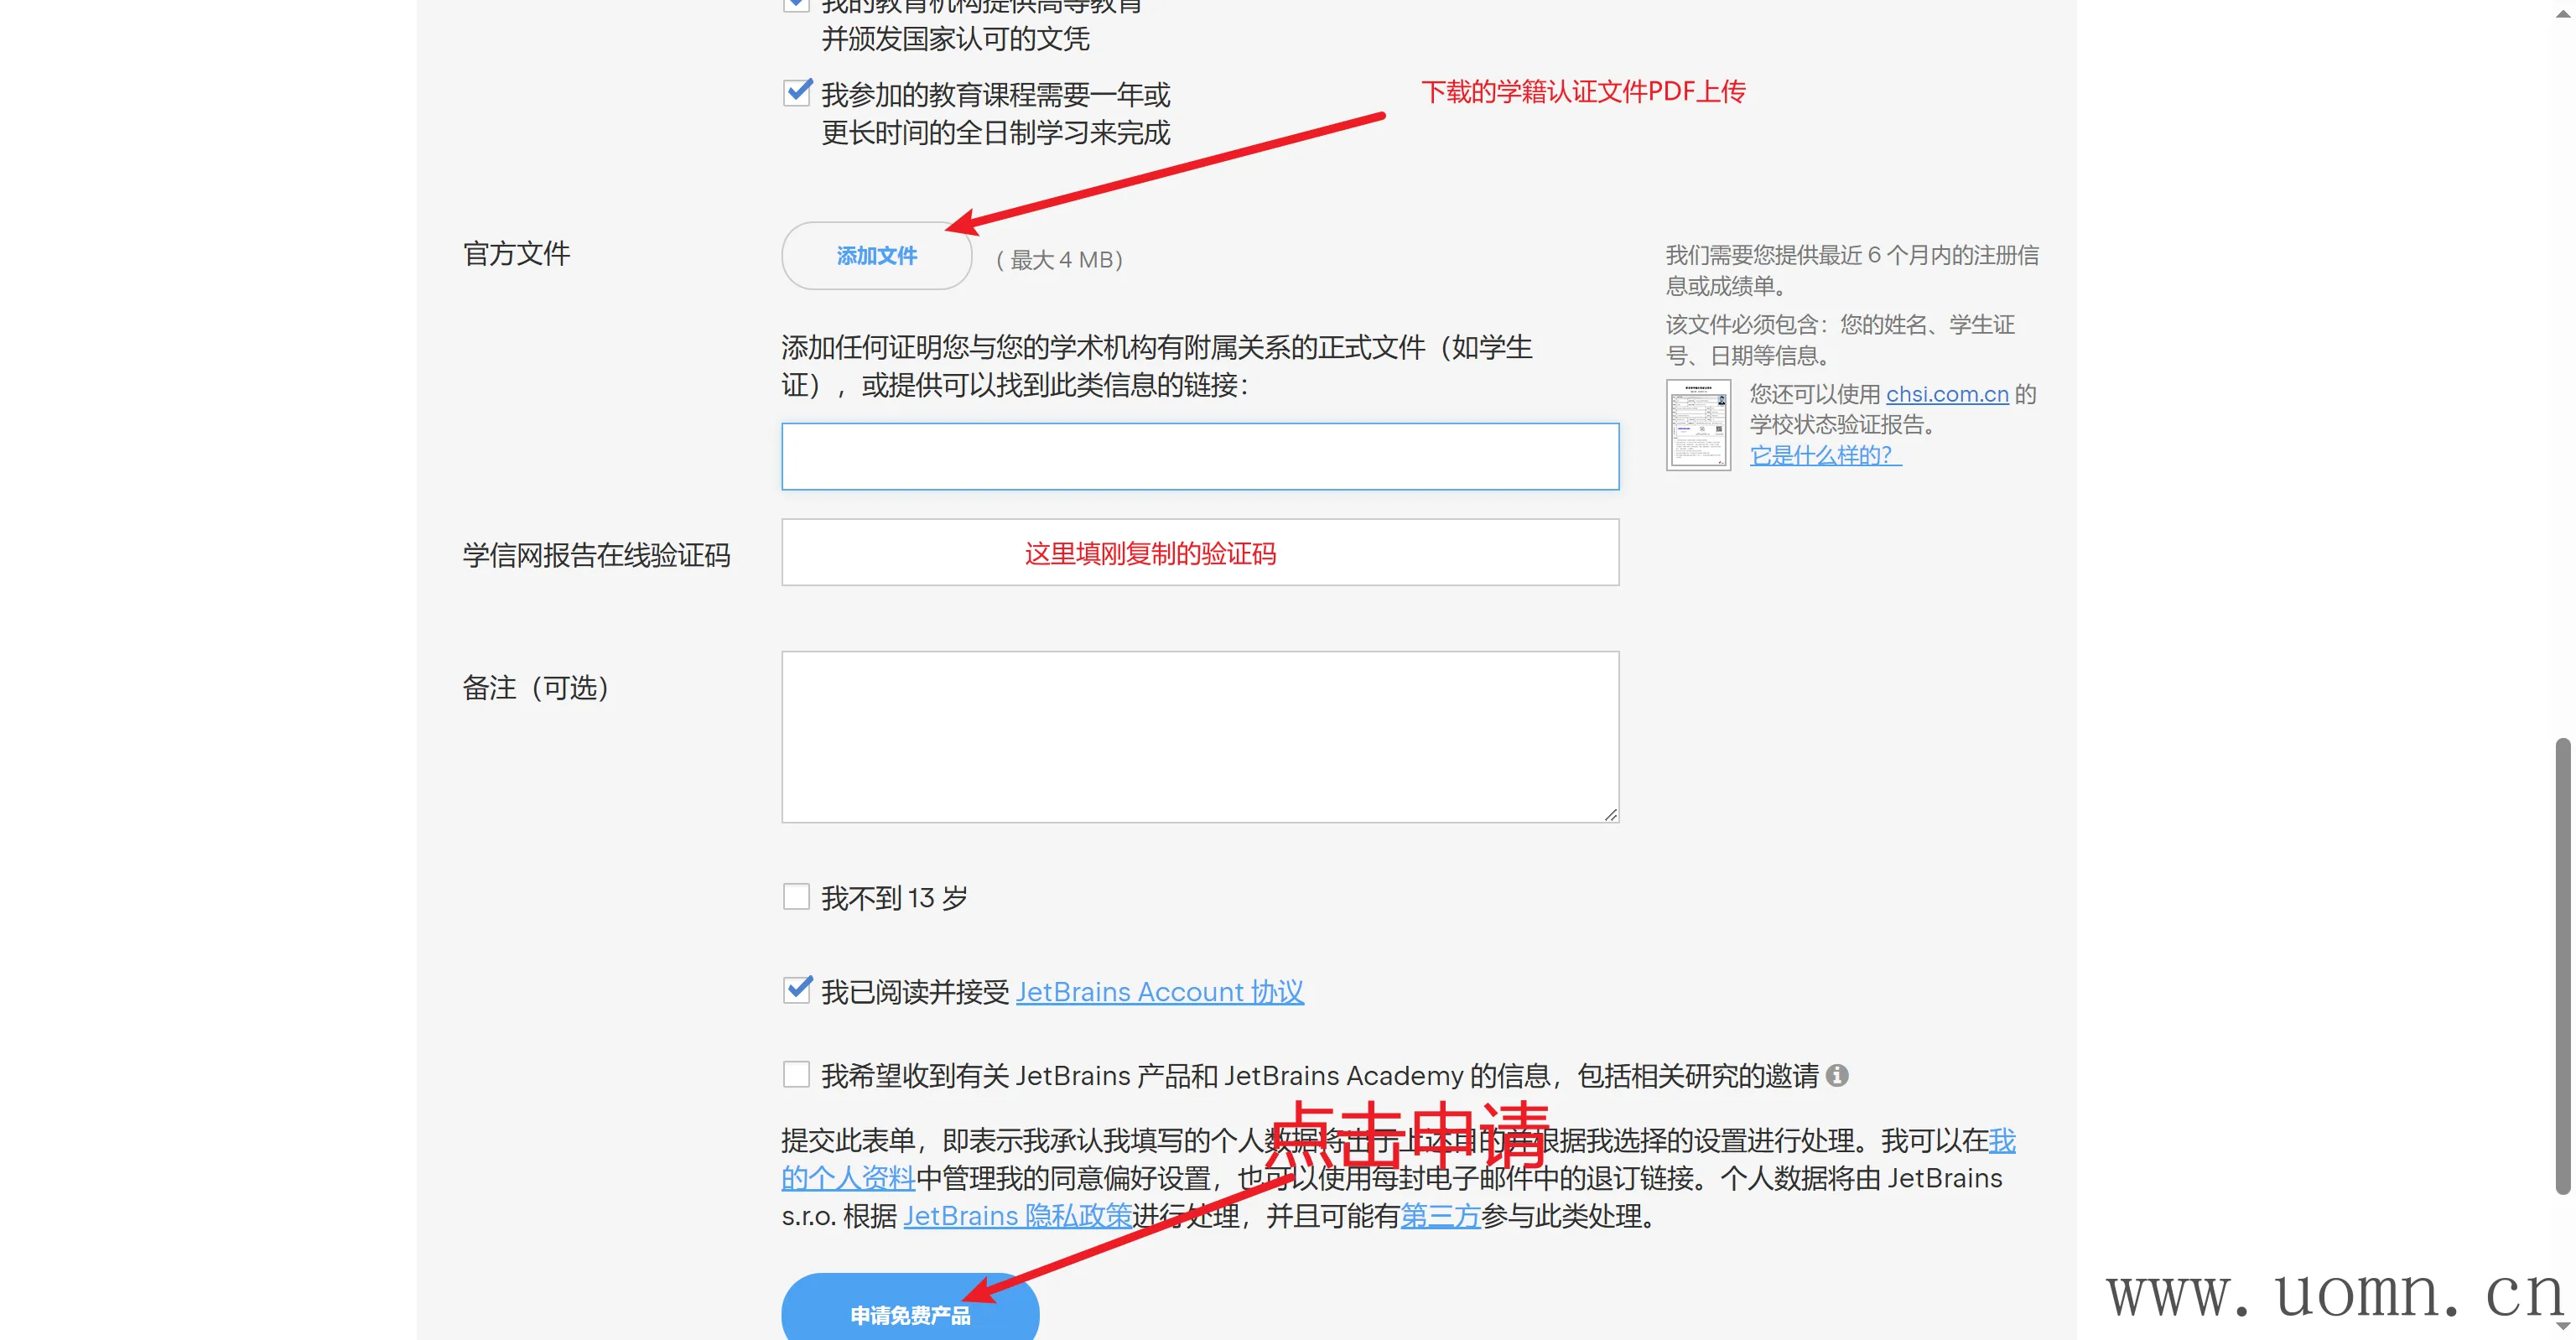Click the textarea resize handle corner
This screenshot has width=2576, height=1340.
pos(1610,814)
